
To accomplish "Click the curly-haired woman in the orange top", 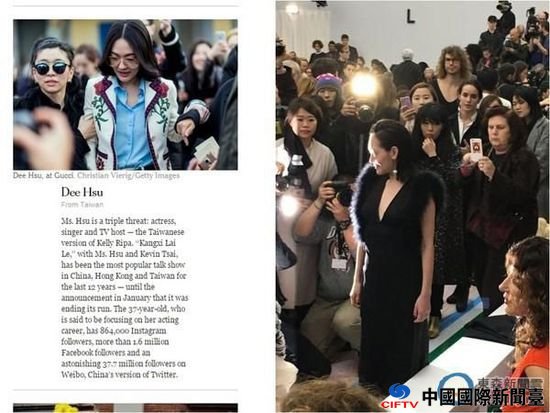I will pos(525,316).
